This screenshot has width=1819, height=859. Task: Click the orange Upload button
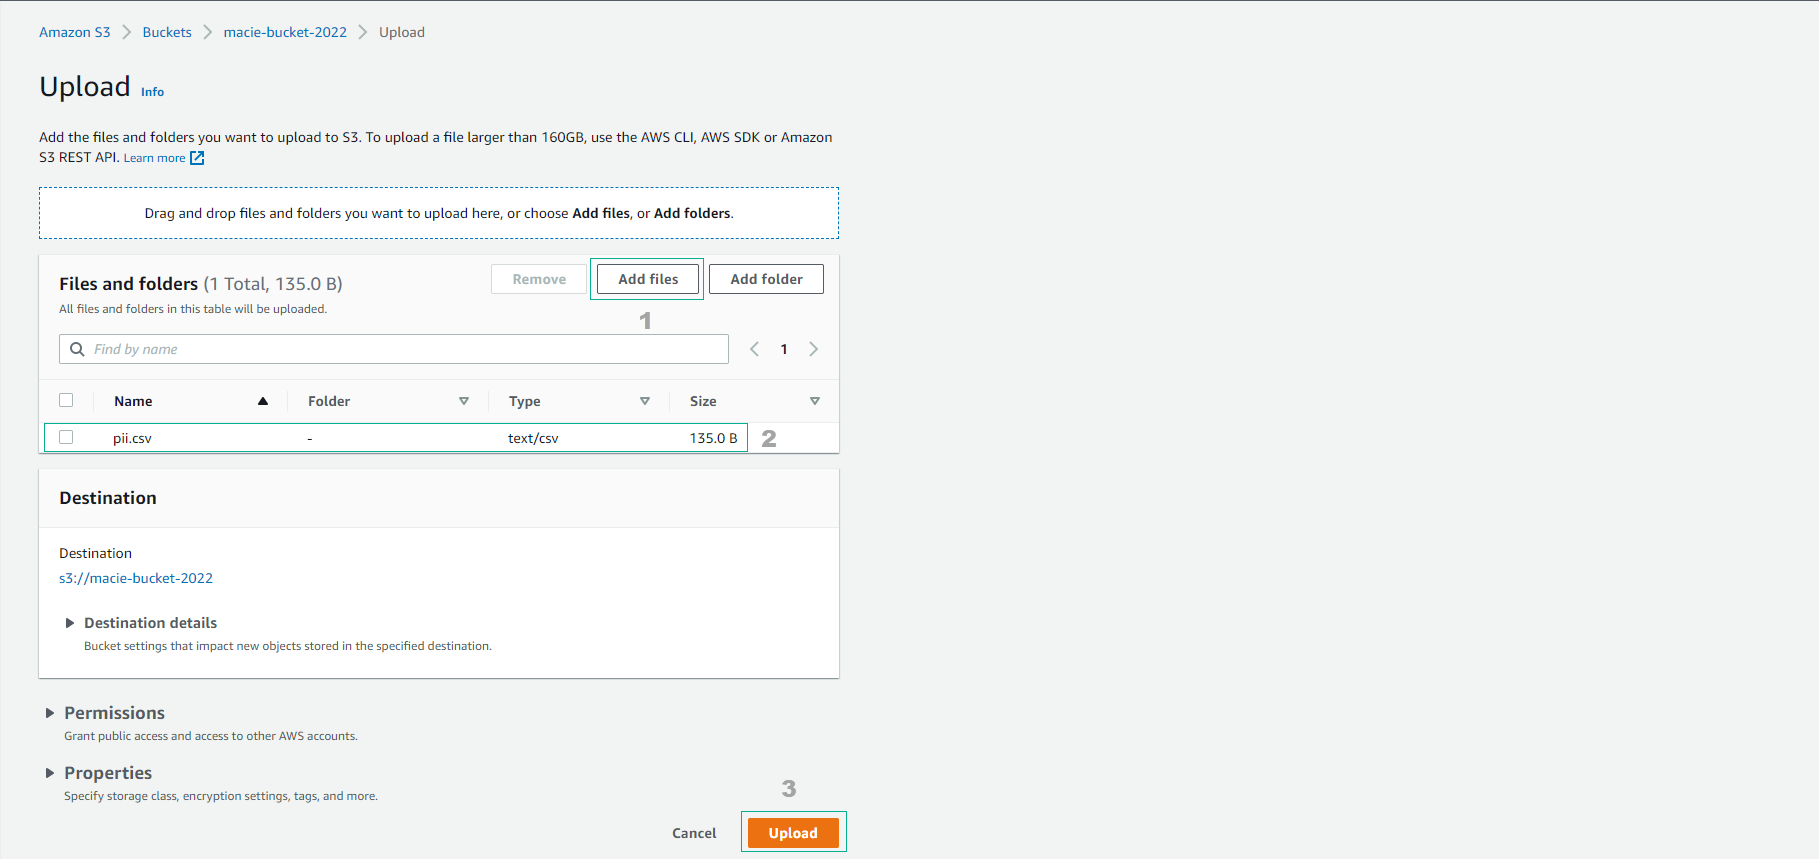click(793, 833)
